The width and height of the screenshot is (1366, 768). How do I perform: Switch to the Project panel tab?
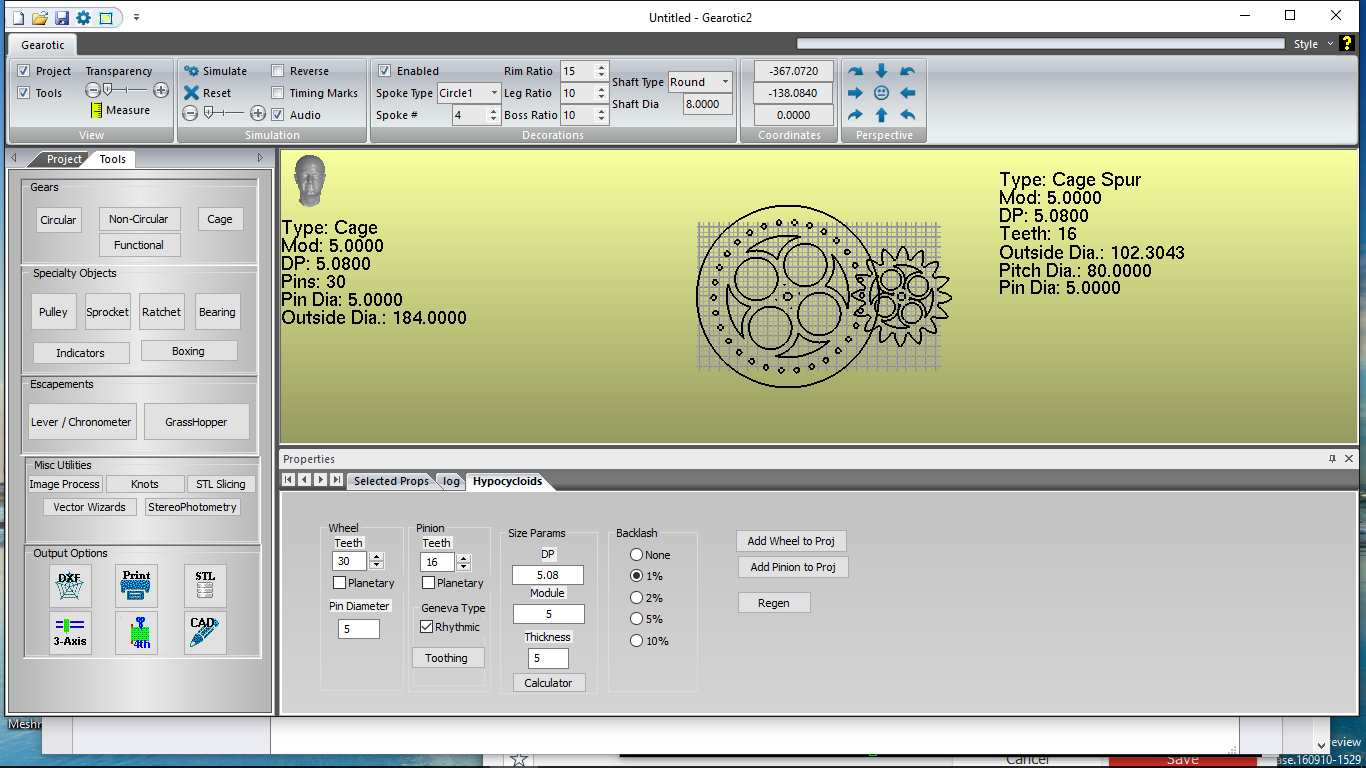[x=64, y=159]
